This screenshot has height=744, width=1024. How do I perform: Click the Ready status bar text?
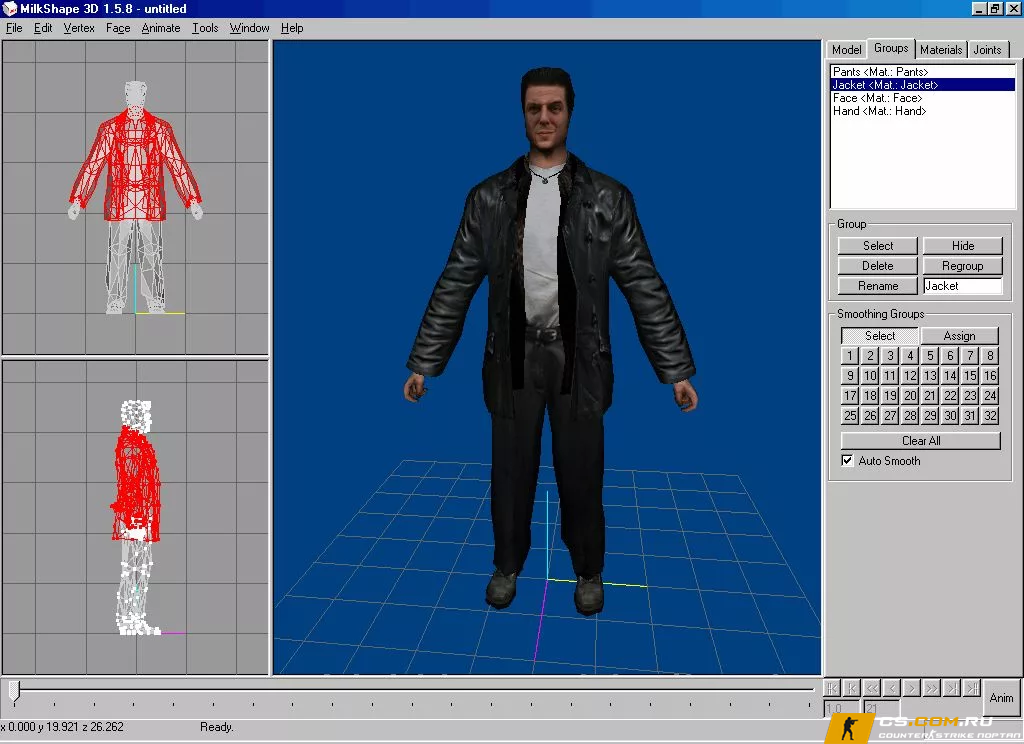[217, 727]
